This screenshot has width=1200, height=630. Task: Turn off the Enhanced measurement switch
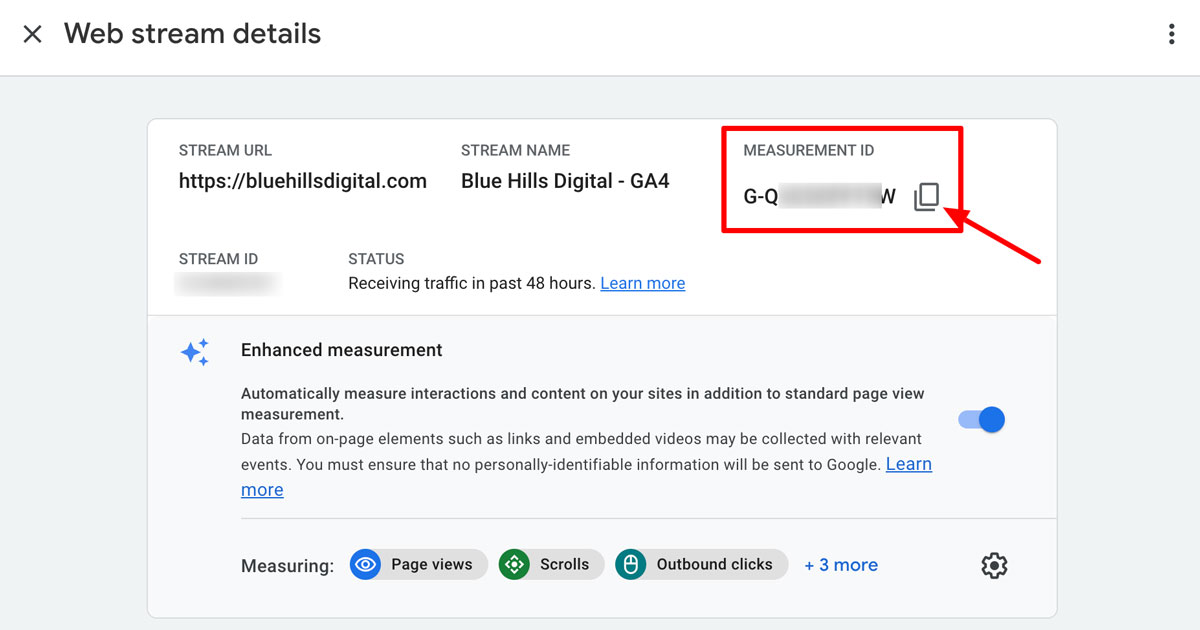coord(981,419)
